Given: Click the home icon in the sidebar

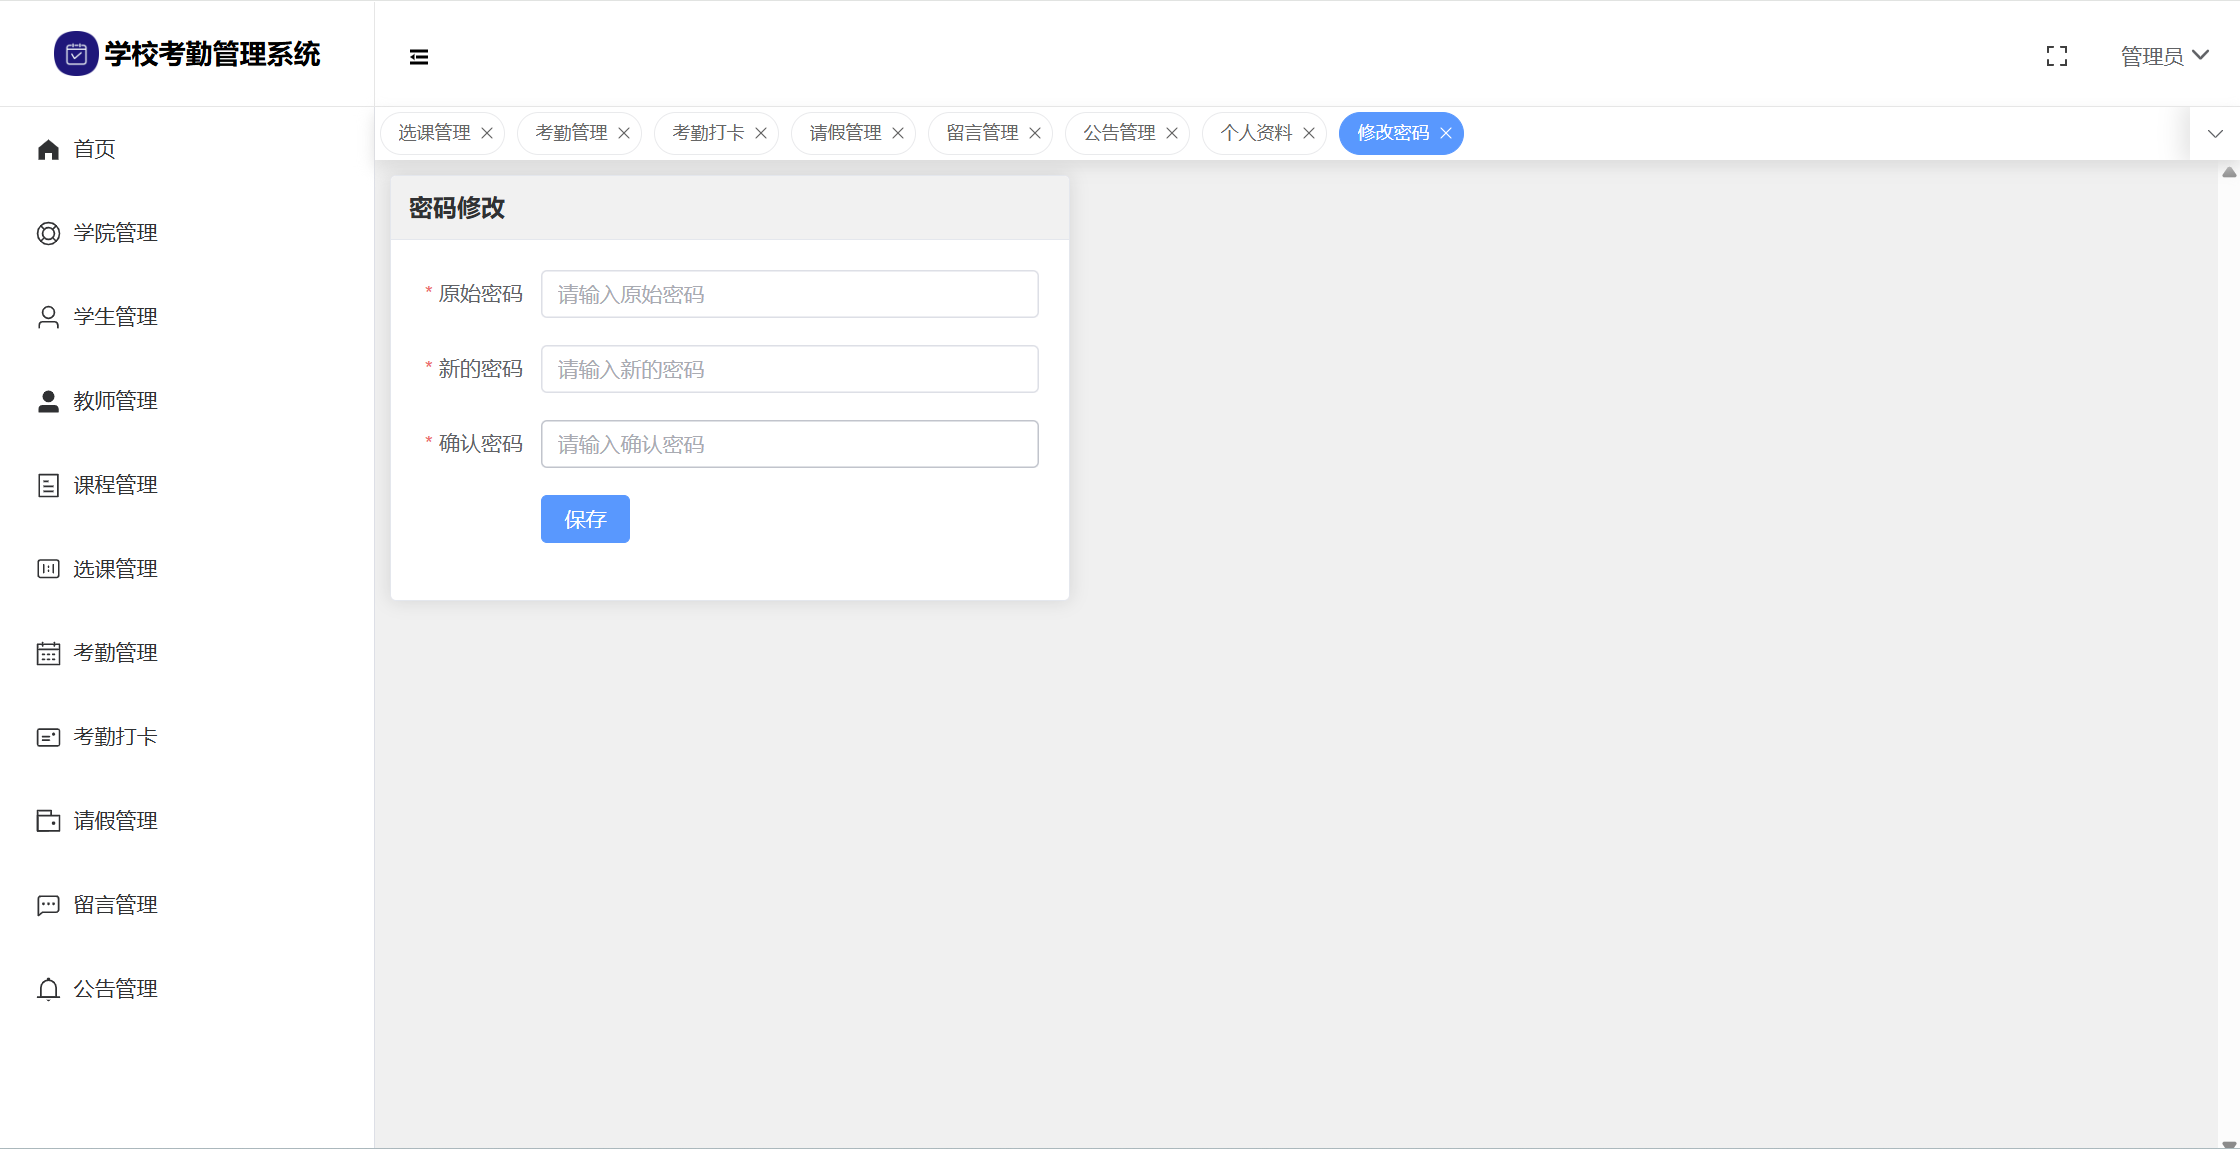Looking at the screenshot, I should pyautogui.click(x=48, y=150).
